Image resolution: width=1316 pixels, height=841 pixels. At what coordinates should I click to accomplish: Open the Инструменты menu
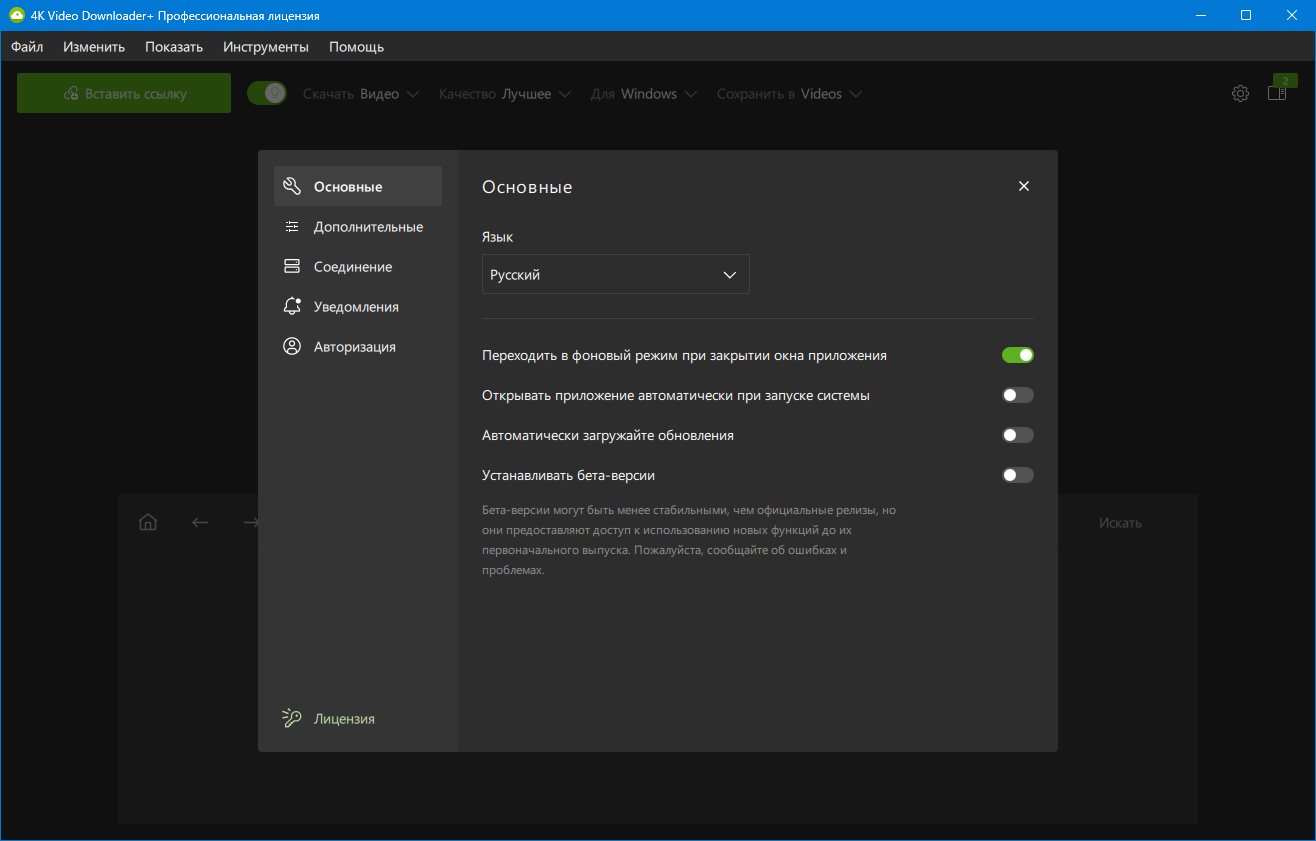coord(266,47)
